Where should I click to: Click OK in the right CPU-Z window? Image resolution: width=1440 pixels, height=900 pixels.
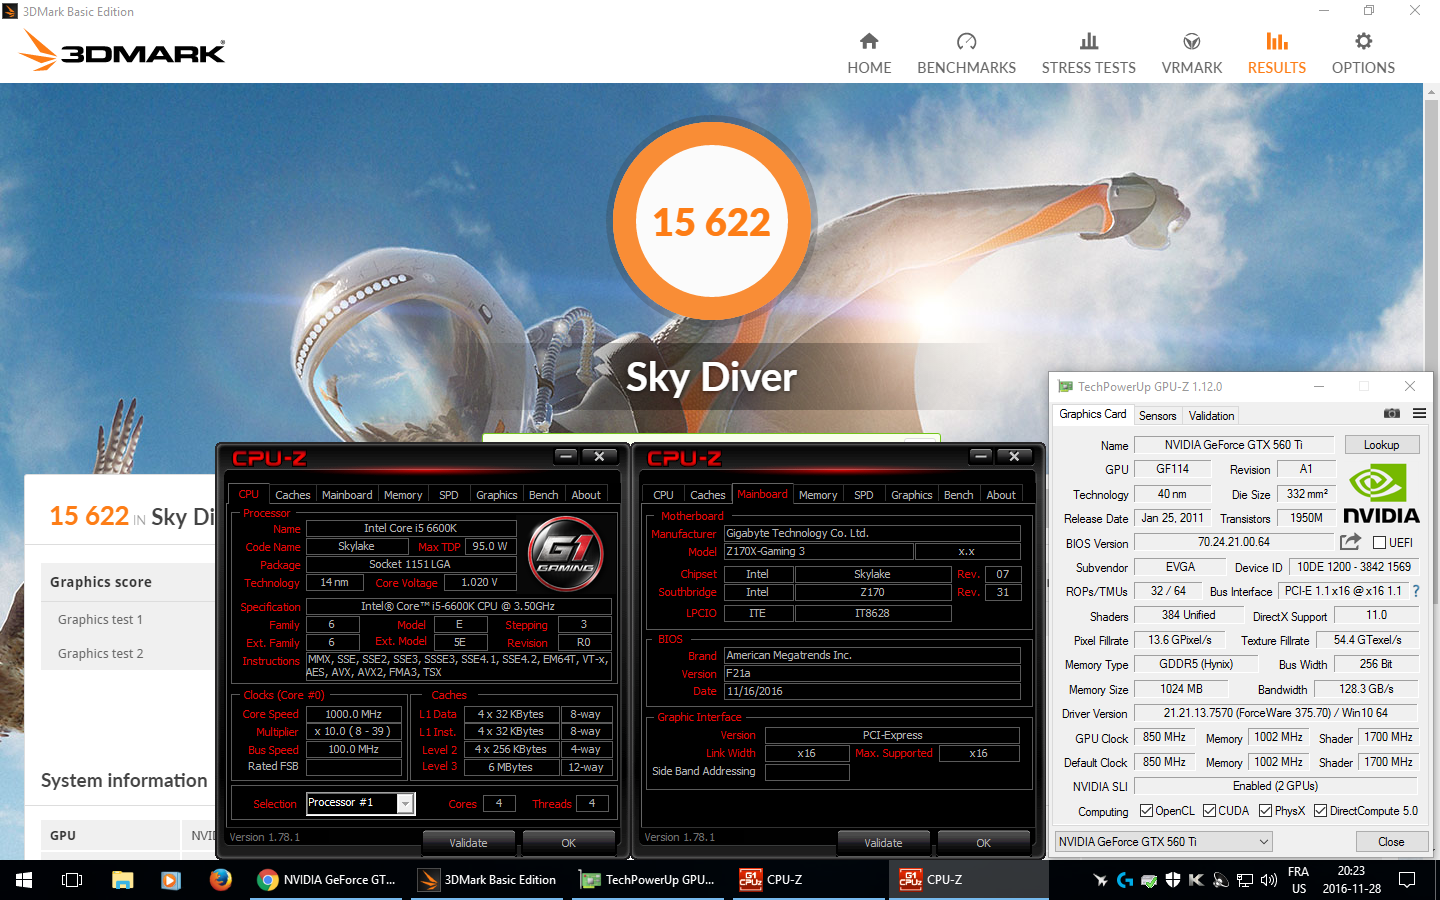tap(983, 843)
